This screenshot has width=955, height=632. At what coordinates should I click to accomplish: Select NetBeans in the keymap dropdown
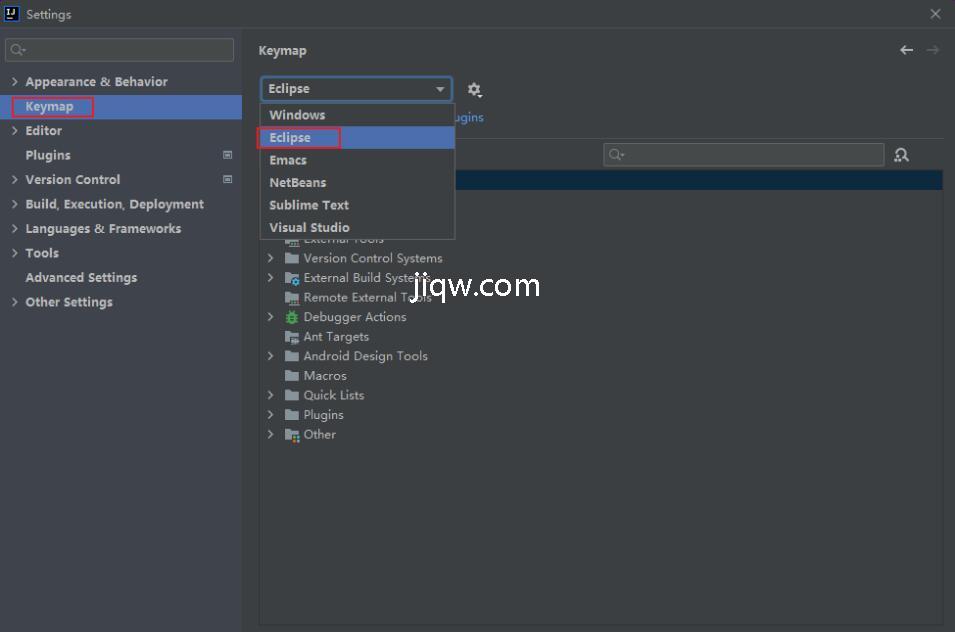[297, 182]
